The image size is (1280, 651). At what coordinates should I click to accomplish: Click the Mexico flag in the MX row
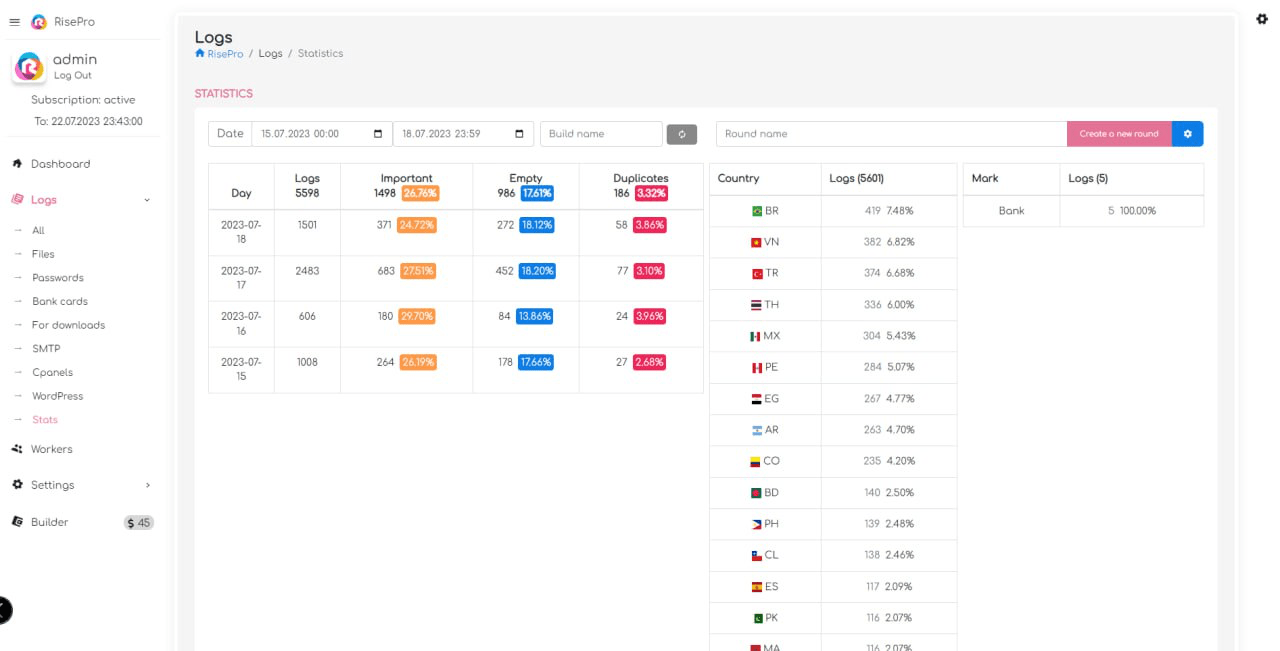[x=756, y=336]
